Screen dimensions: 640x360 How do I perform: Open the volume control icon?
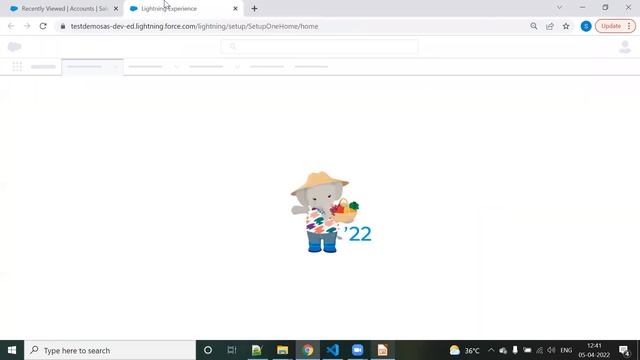click(551, 350)
